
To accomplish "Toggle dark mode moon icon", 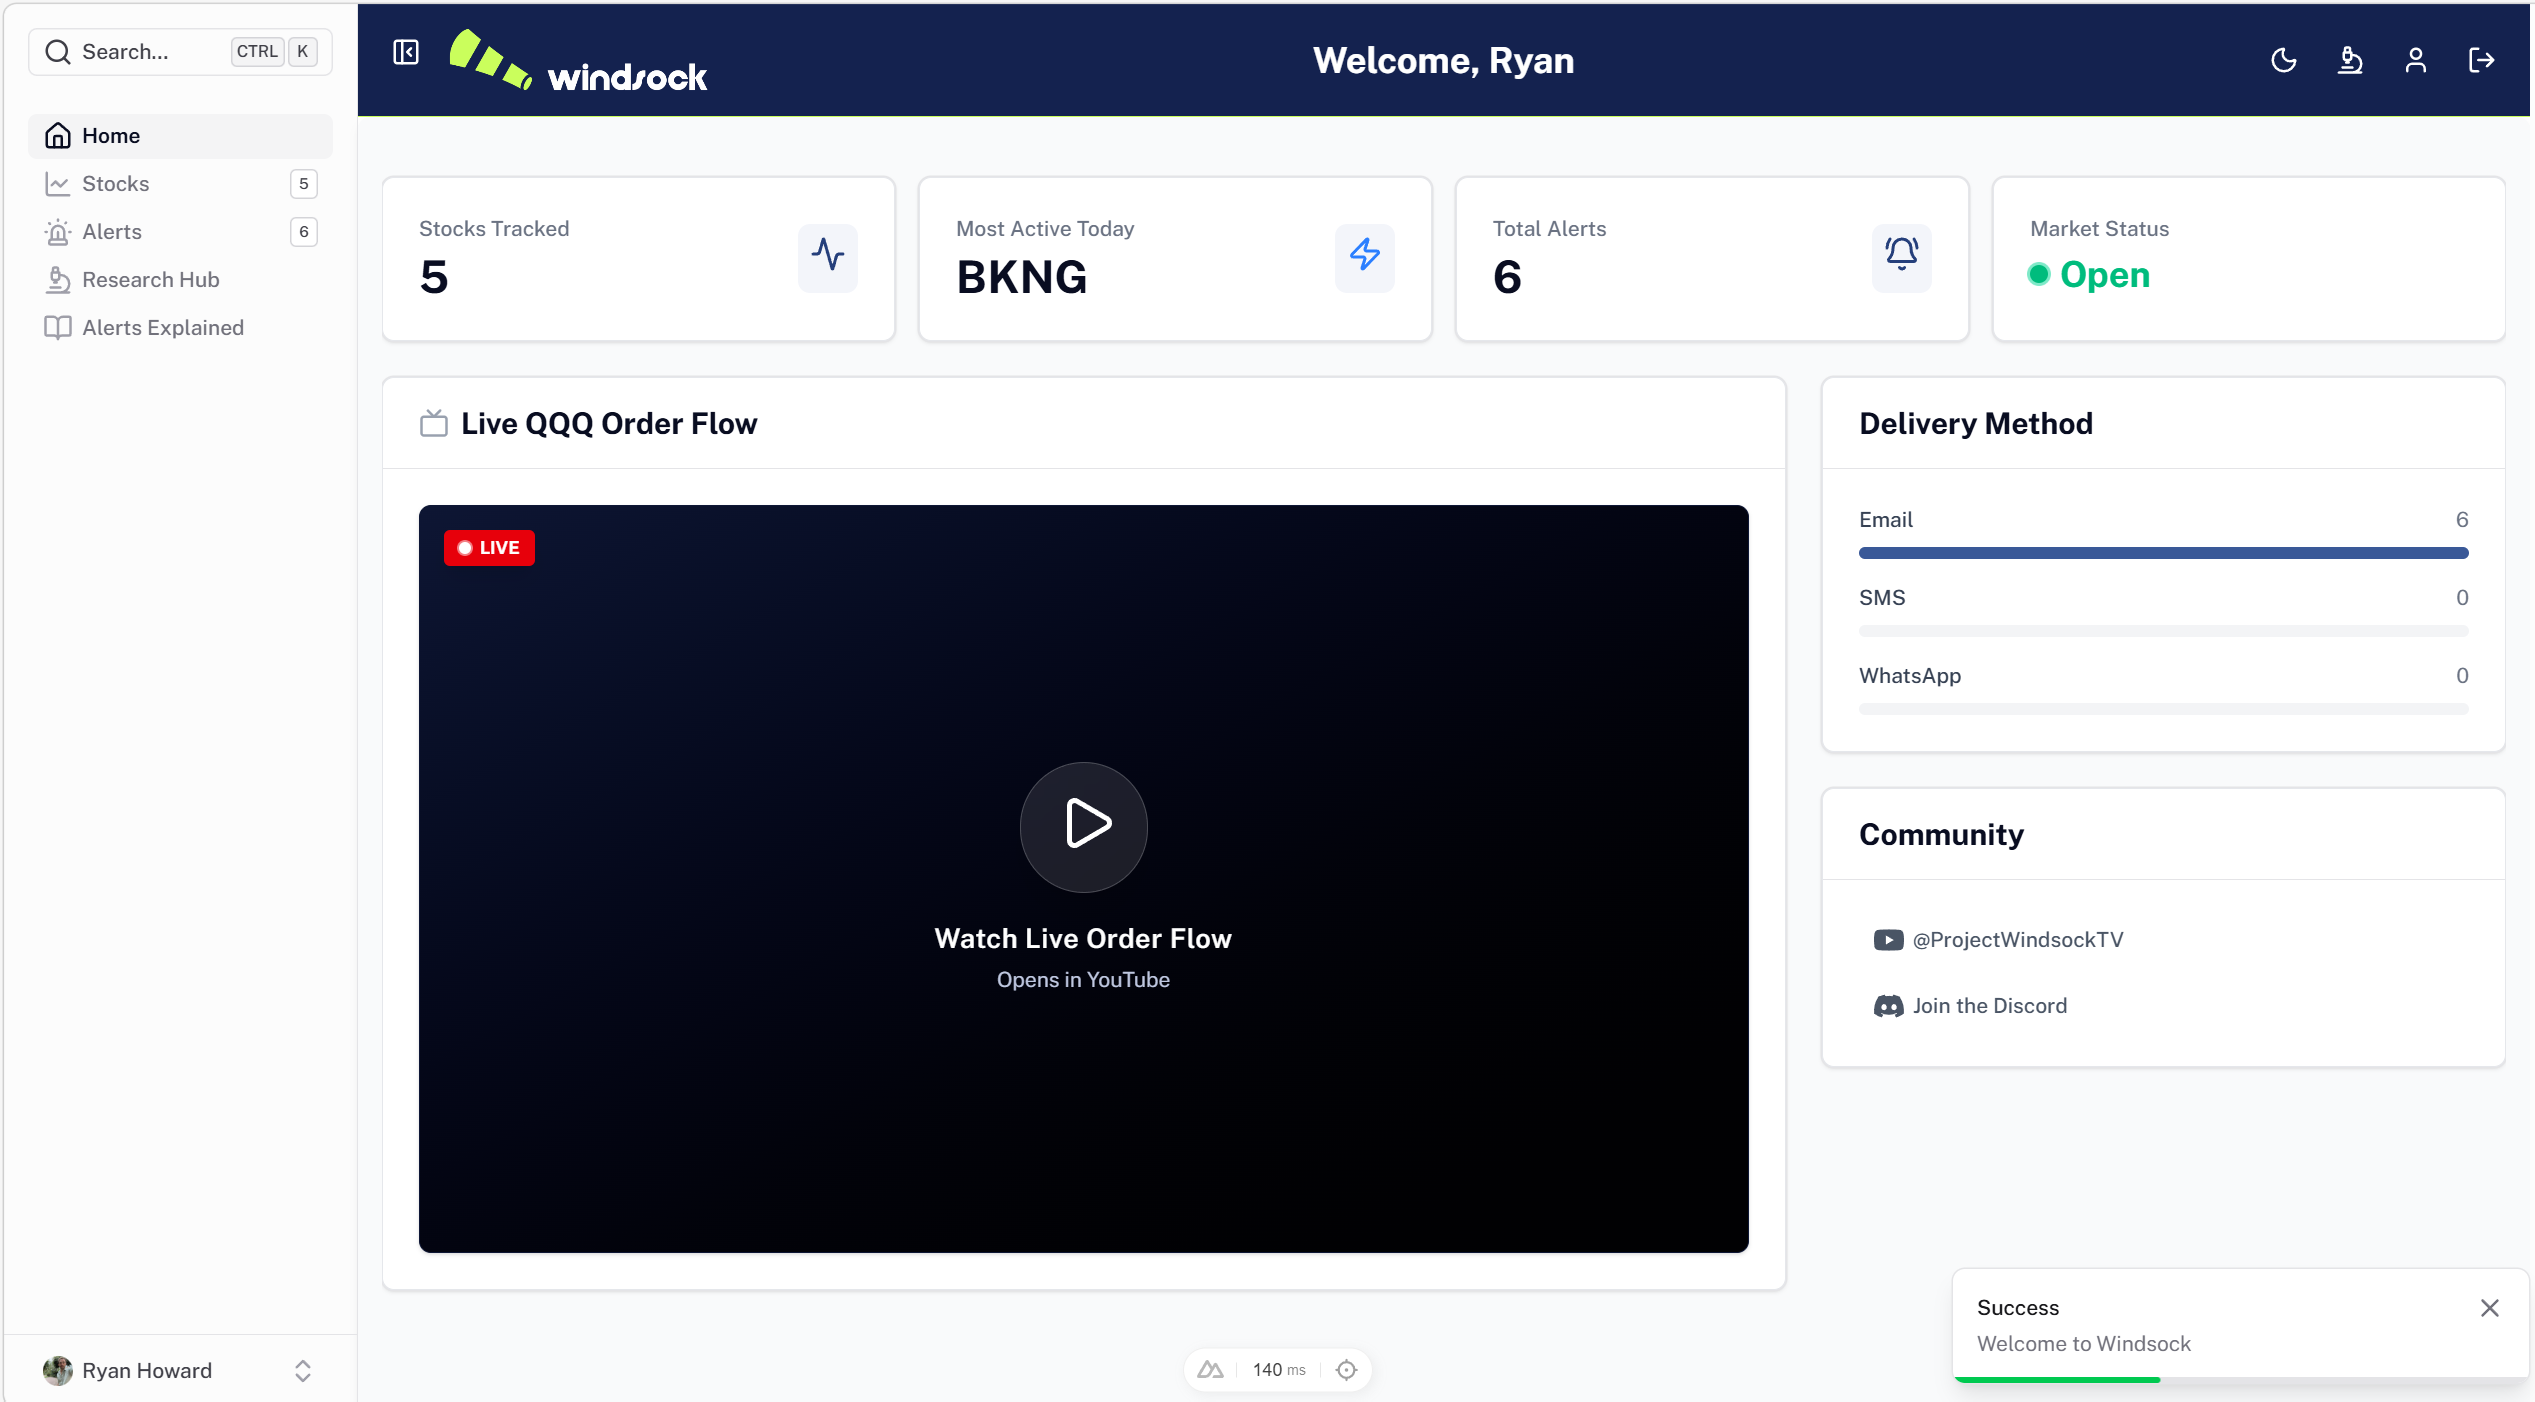I will click(2284, 61).
